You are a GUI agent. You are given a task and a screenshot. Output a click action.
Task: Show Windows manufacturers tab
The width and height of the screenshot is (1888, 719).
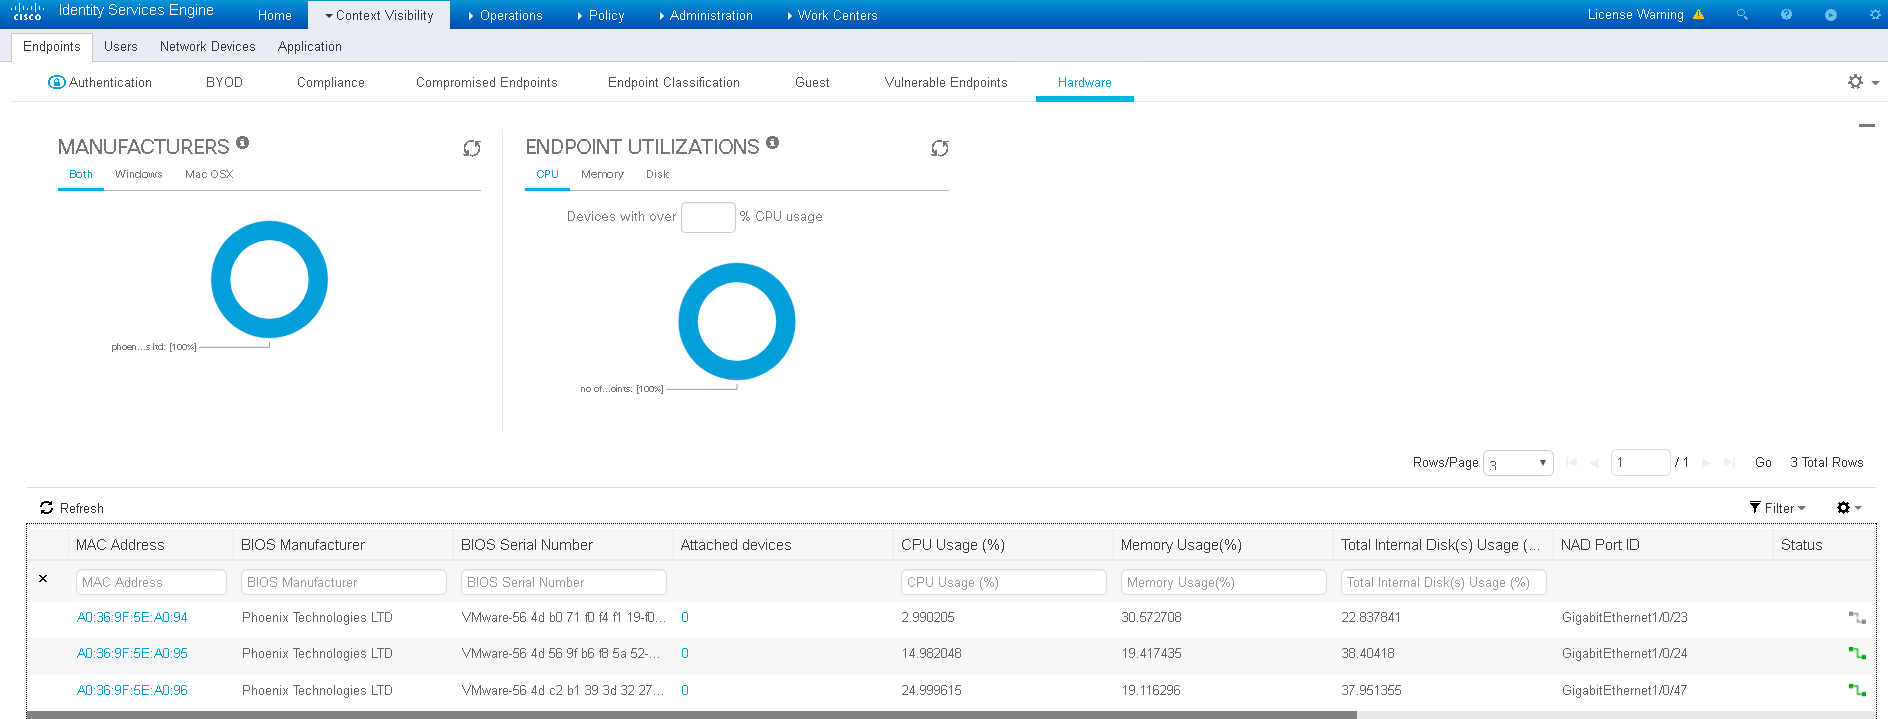coord(139,174)
